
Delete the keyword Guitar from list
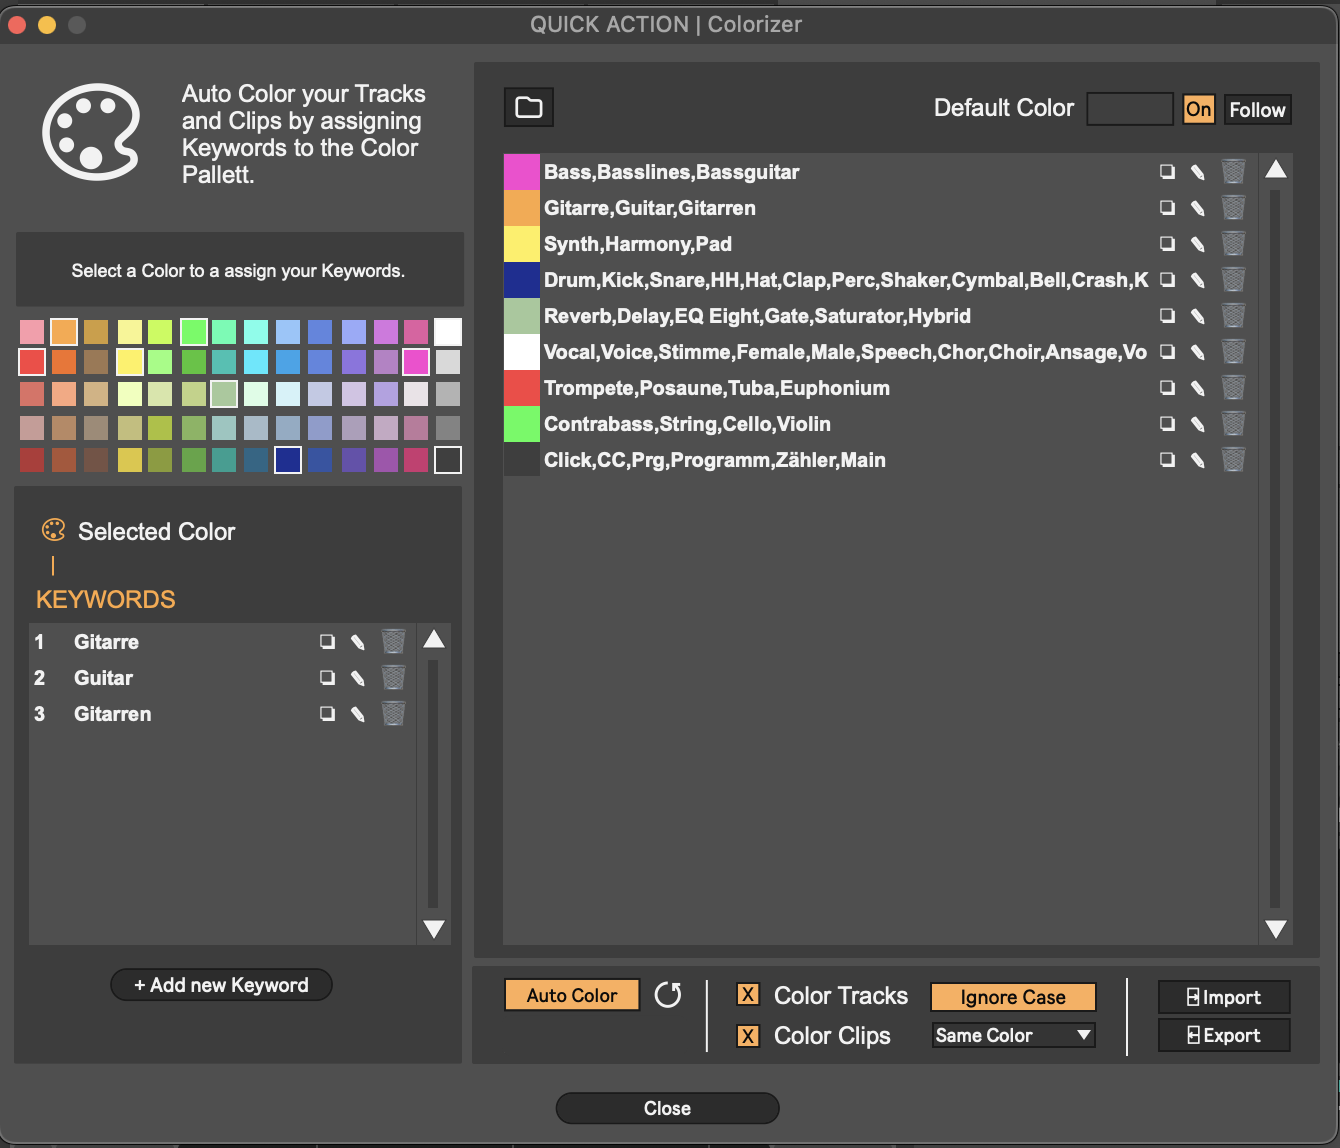[393, 678]
